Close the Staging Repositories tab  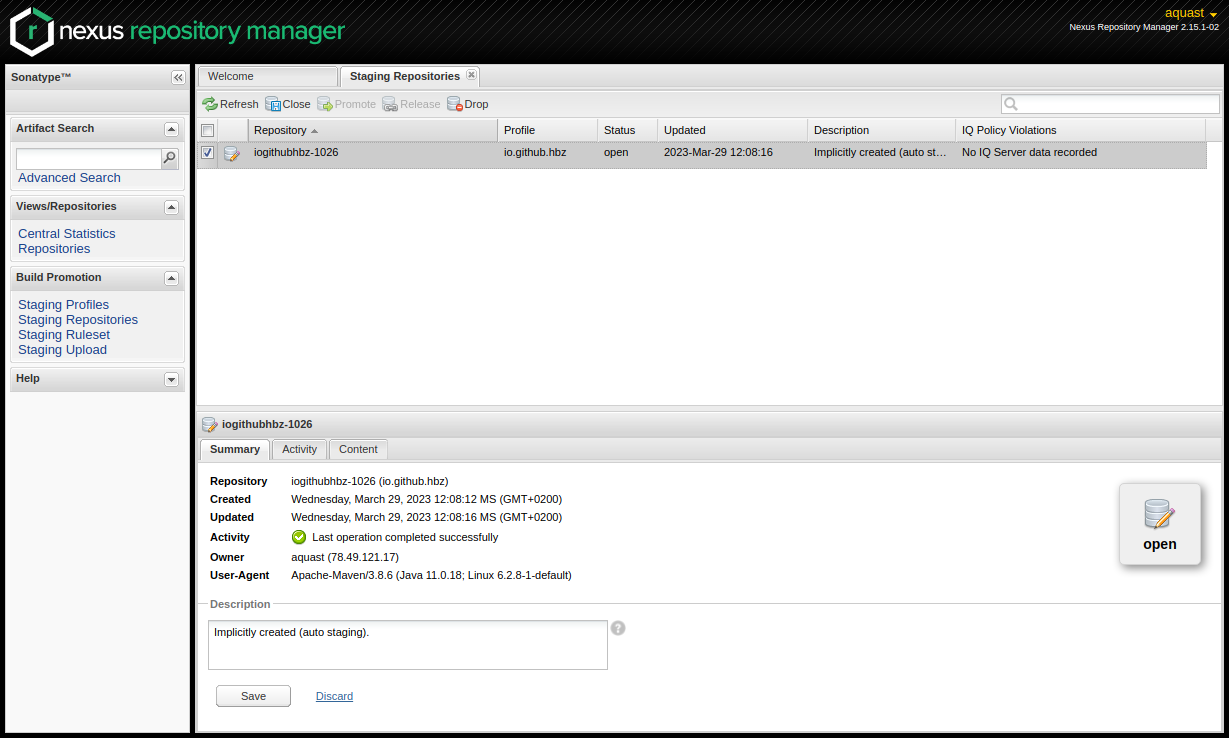tap(472, 75)
